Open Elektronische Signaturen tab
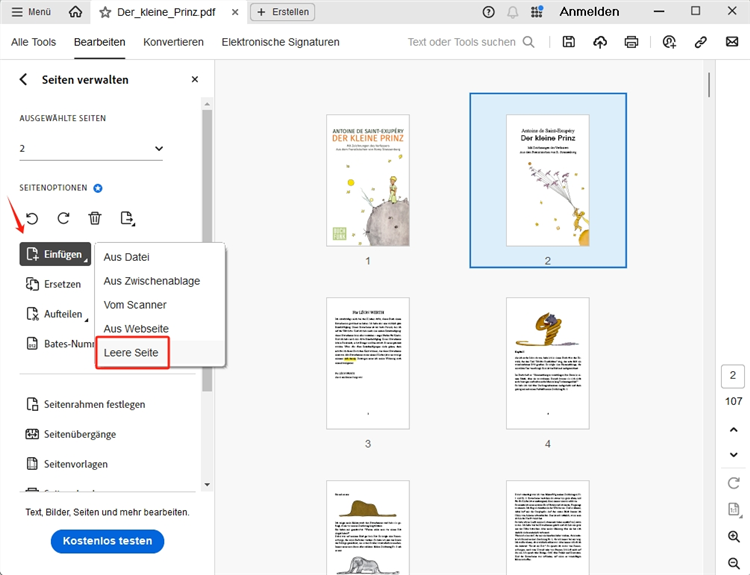This screenshot has width=750, height=575. tap(280, 42)
